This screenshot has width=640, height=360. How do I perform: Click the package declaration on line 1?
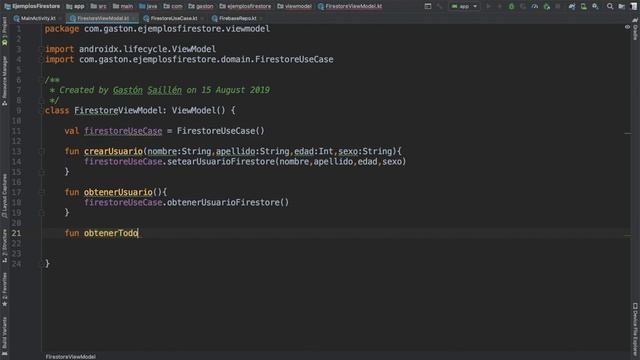pyautogui.click(x=157, y=29)
